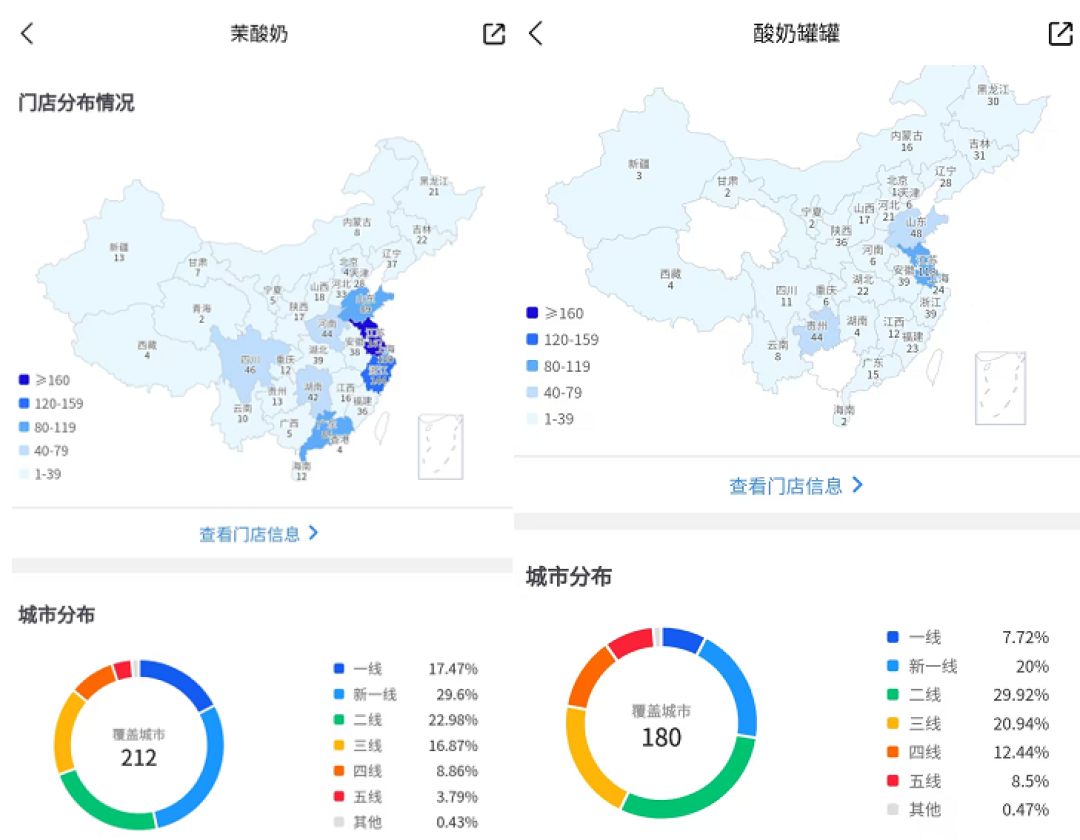Viewport: 1080px width, 840px height.
Task: Click 内蒙古 16 on 酸奶罐罐 map
Action: [906, 141]
